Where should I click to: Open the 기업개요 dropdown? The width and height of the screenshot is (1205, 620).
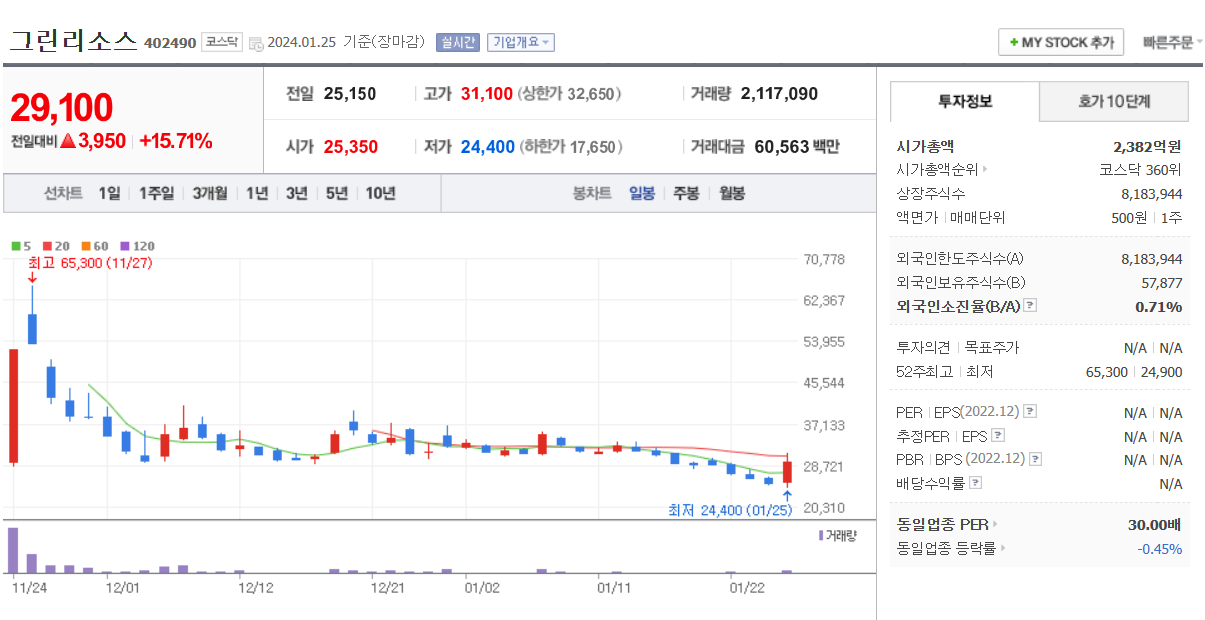point(520,42)
